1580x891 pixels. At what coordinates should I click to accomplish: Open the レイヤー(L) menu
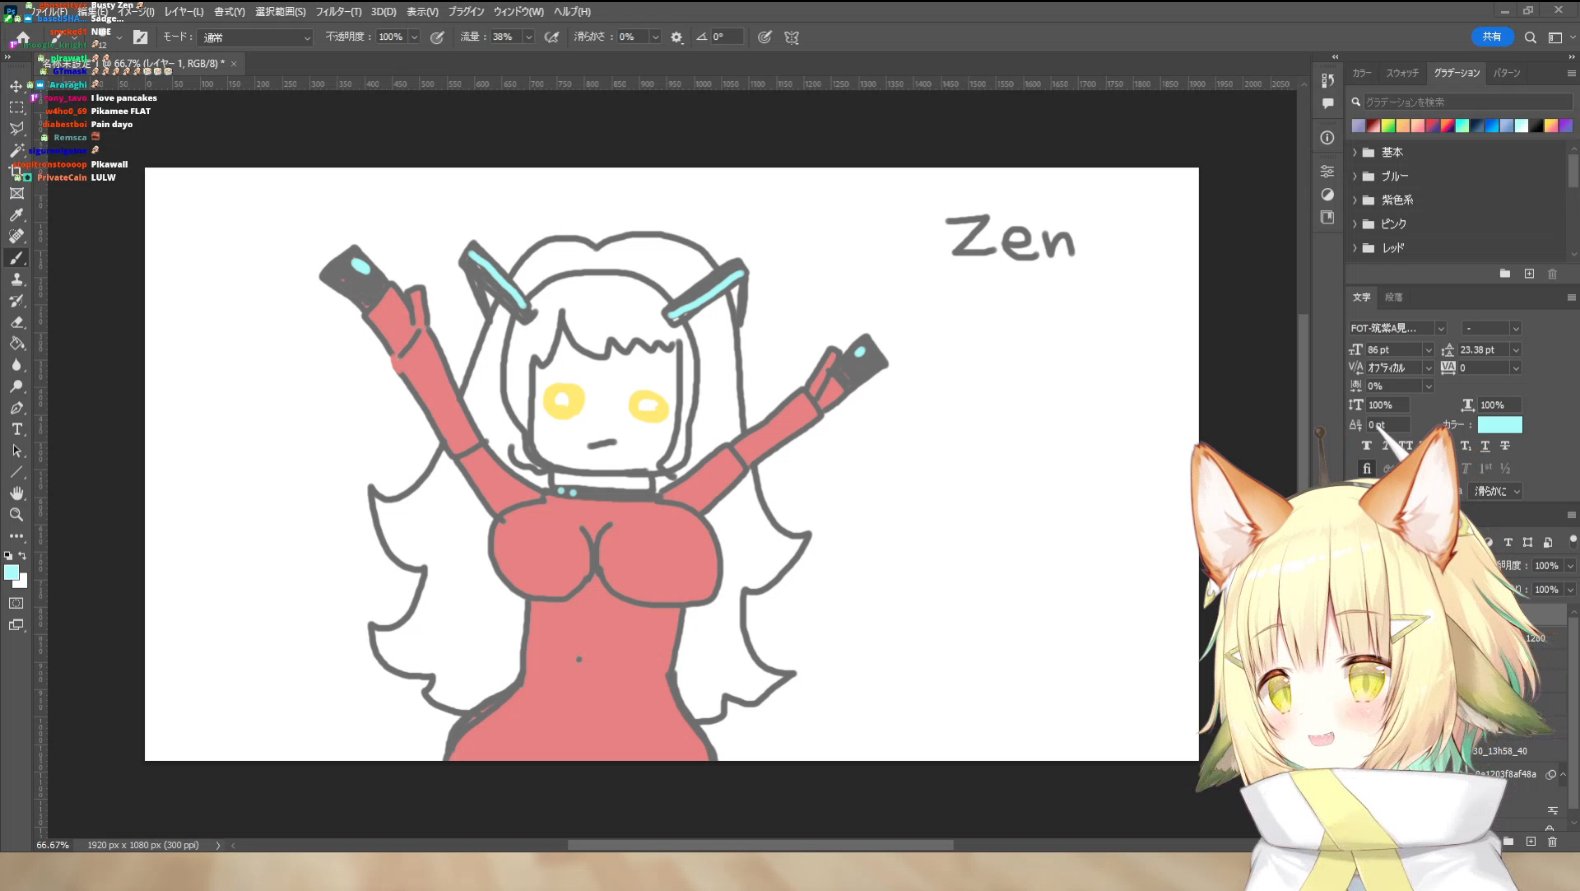[184, 12]
